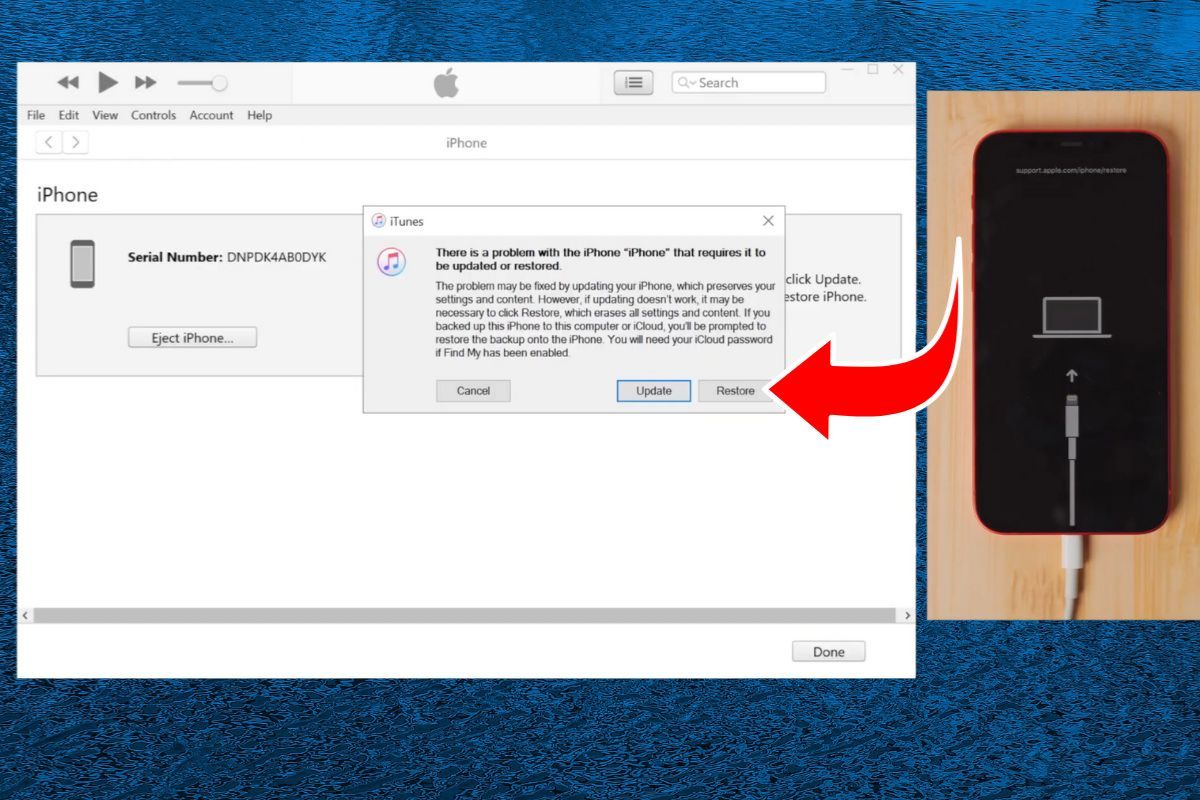Click the scrollbar left arrow

[x=25, y=615]
